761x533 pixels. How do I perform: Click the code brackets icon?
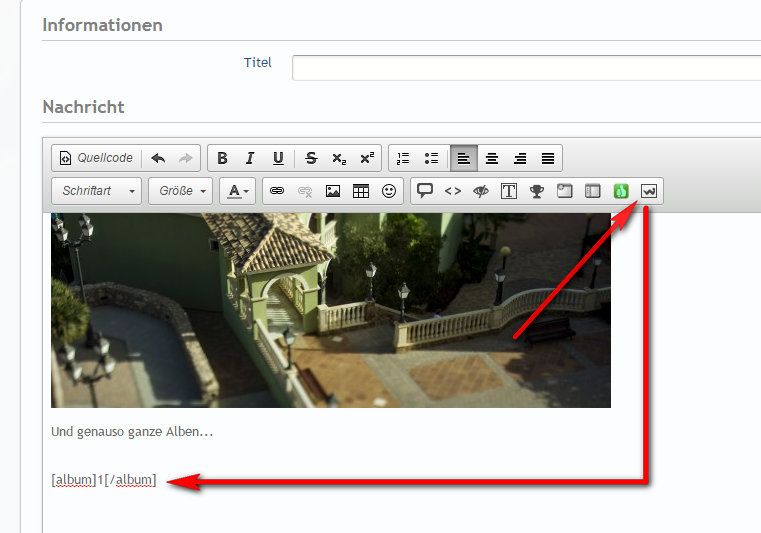click(453, 191)
